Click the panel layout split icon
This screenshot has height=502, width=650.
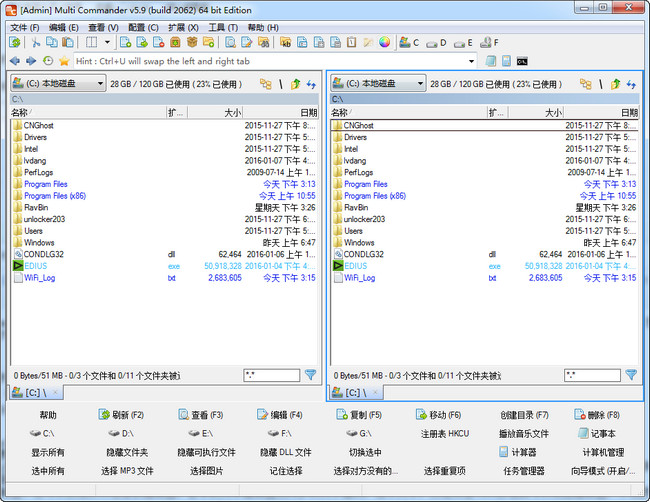pyautogui.click(x=91, y=42)
